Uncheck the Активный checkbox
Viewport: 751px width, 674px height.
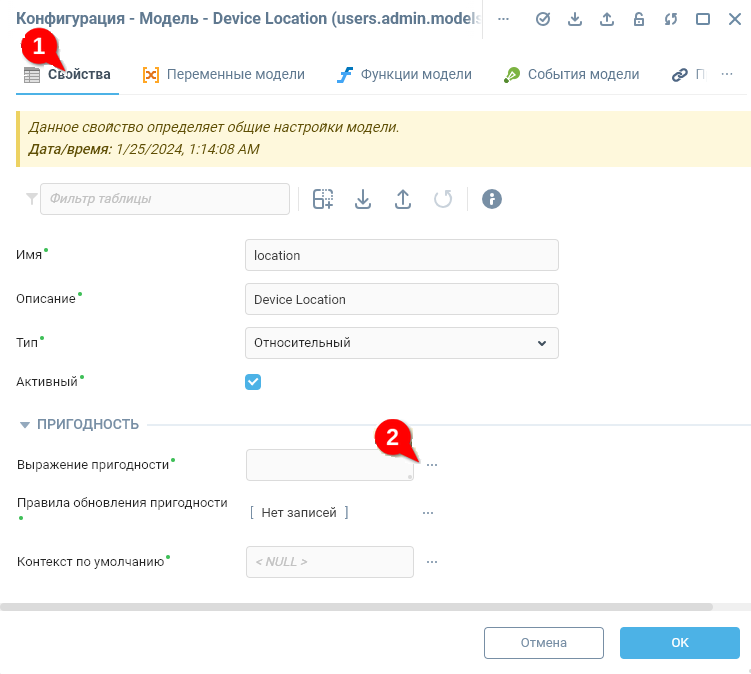click(x=253, y=382)
